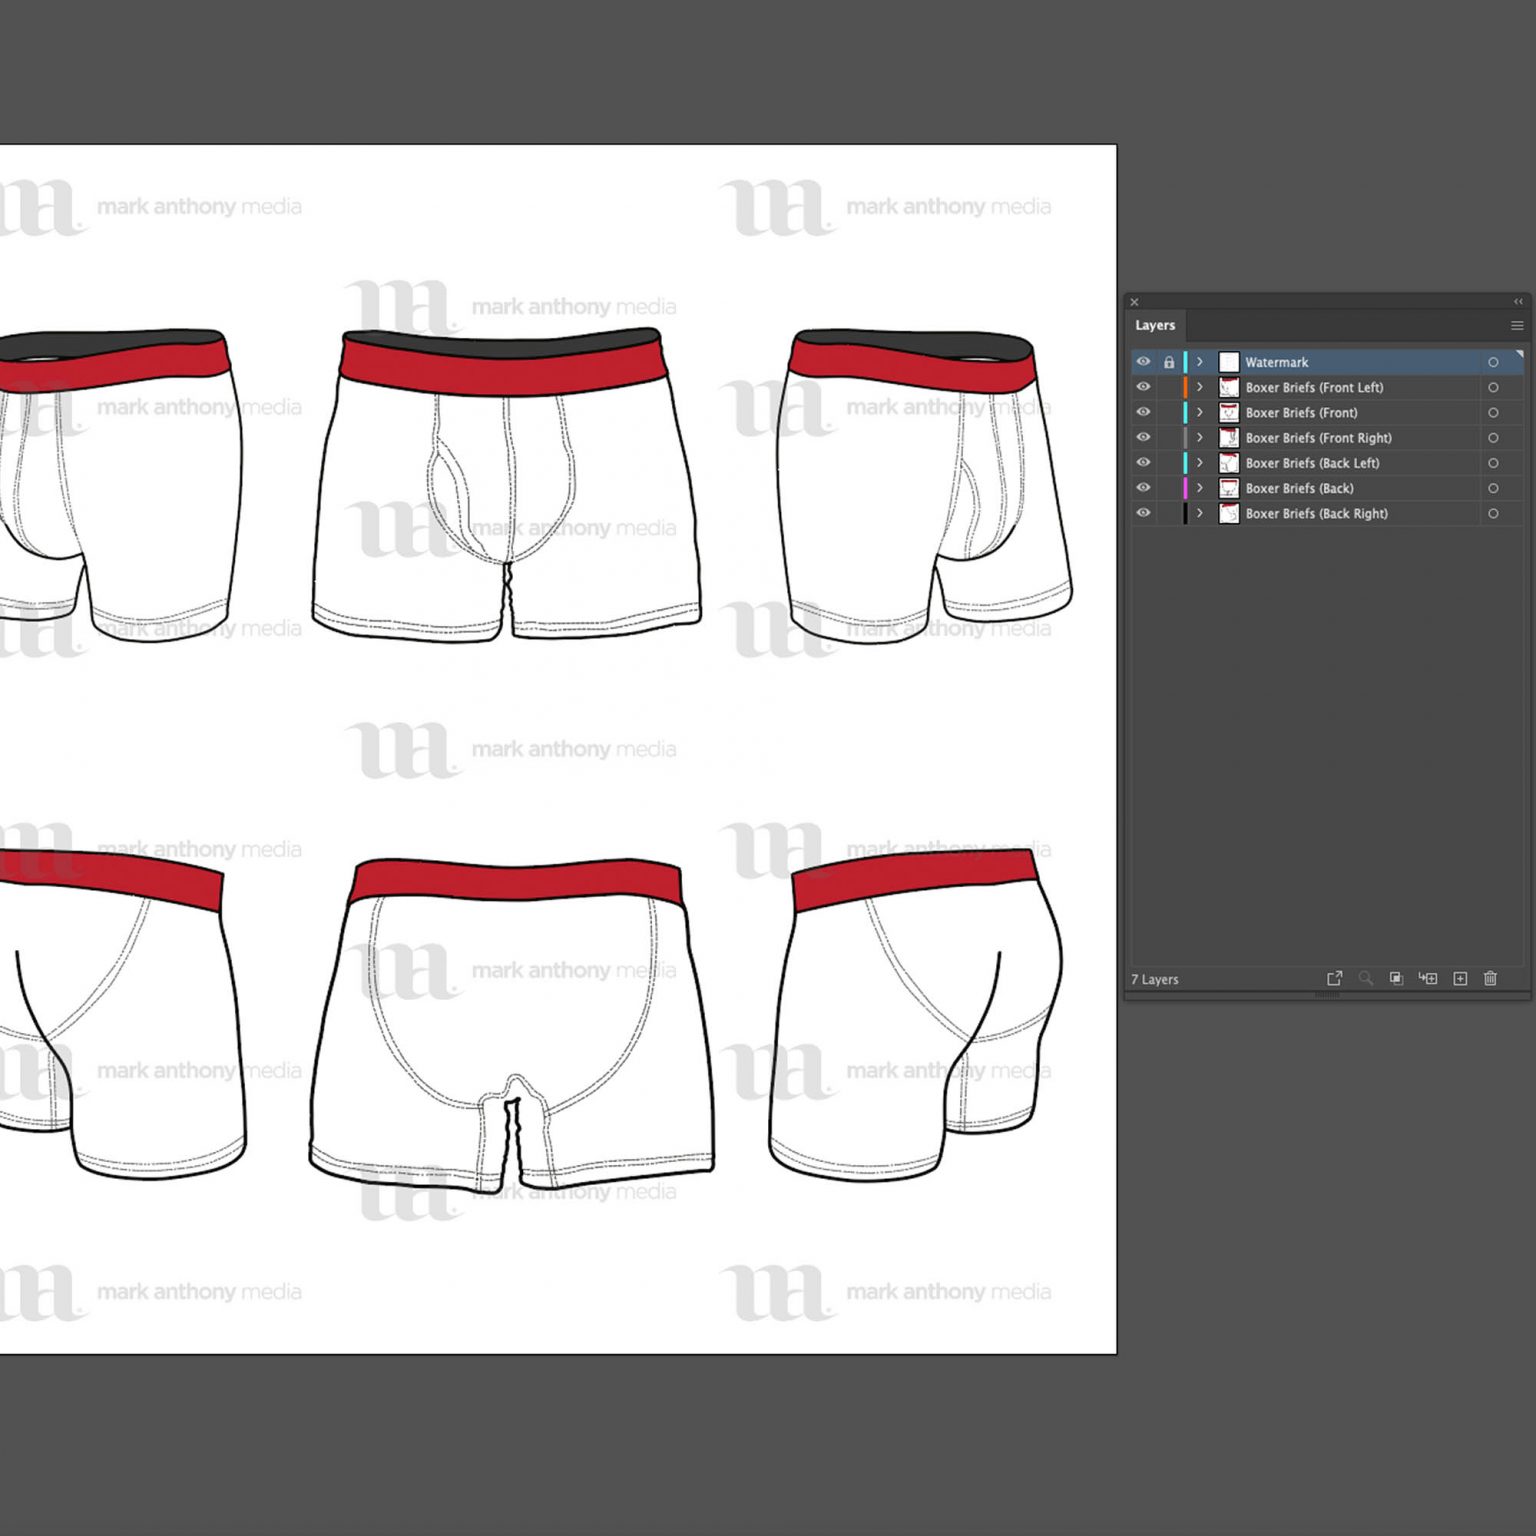Viewport: 1536px width, 1536px height.
Task: Create a new layer in the Layers panel
Action: 1460,979
